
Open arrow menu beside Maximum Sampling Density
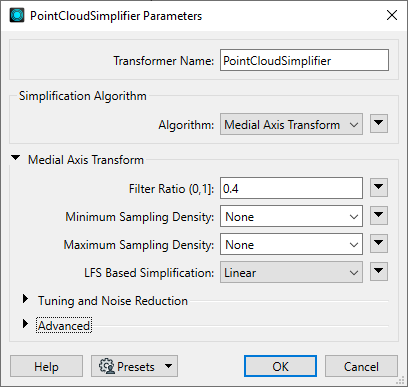[379, 244]
